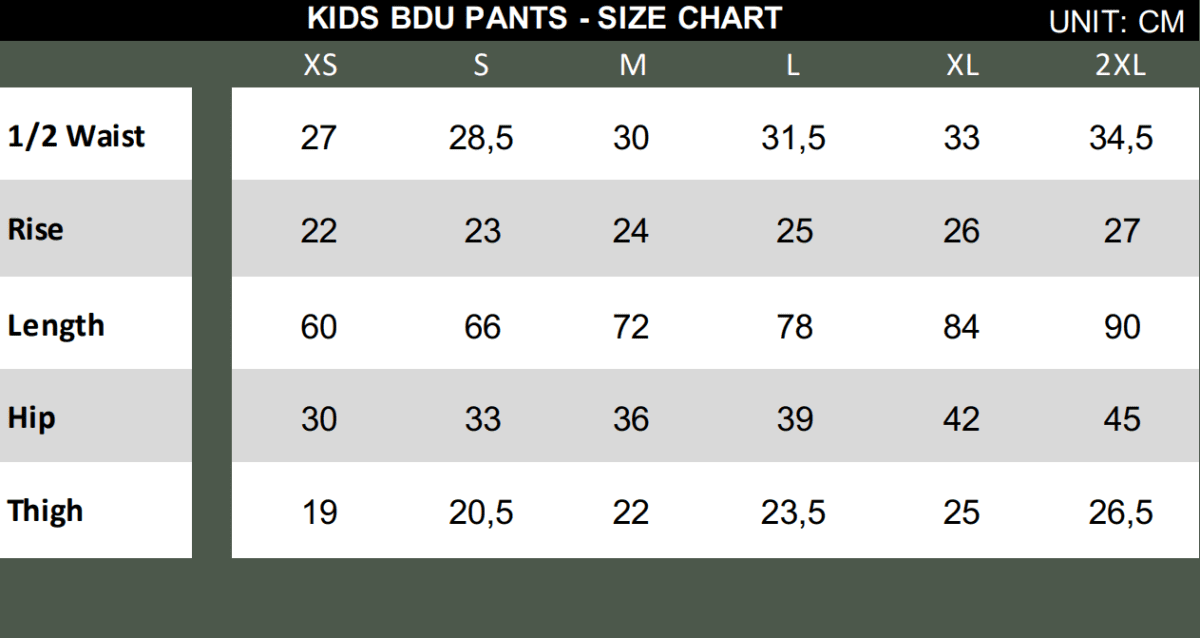1200x638 pixels.
Task: Select the length value 72 for size M
Action: click(x=631, y=327)
